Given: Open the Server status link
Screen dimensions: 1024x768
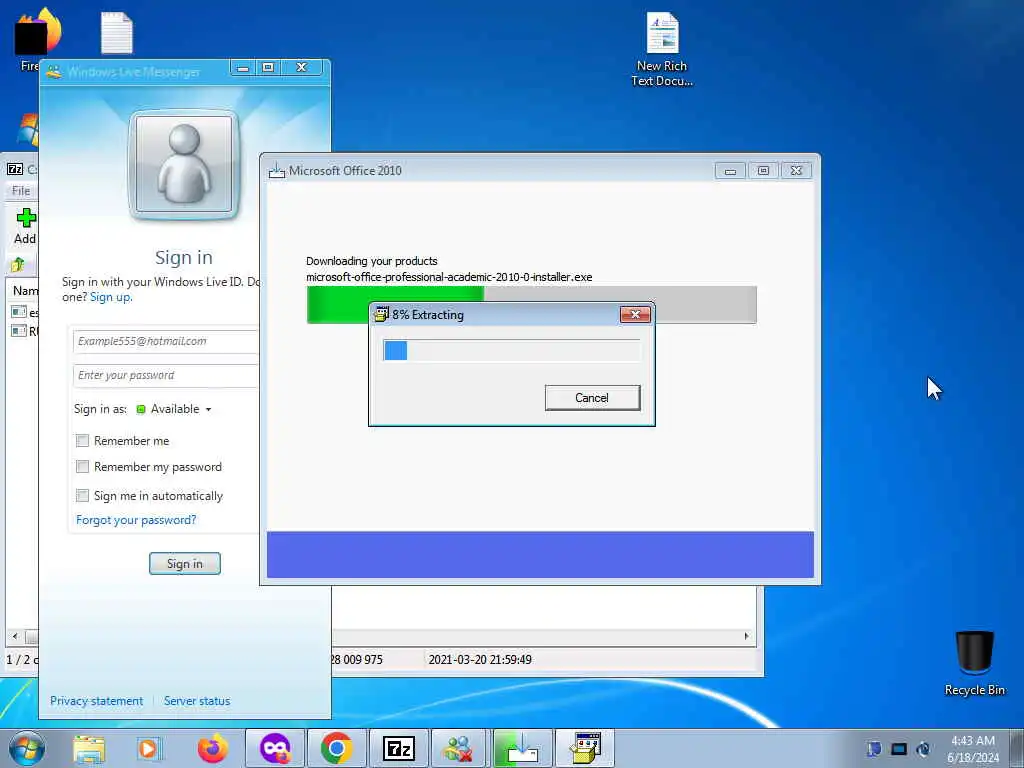Looking at the screenshot, I should [x=197, y=701].
